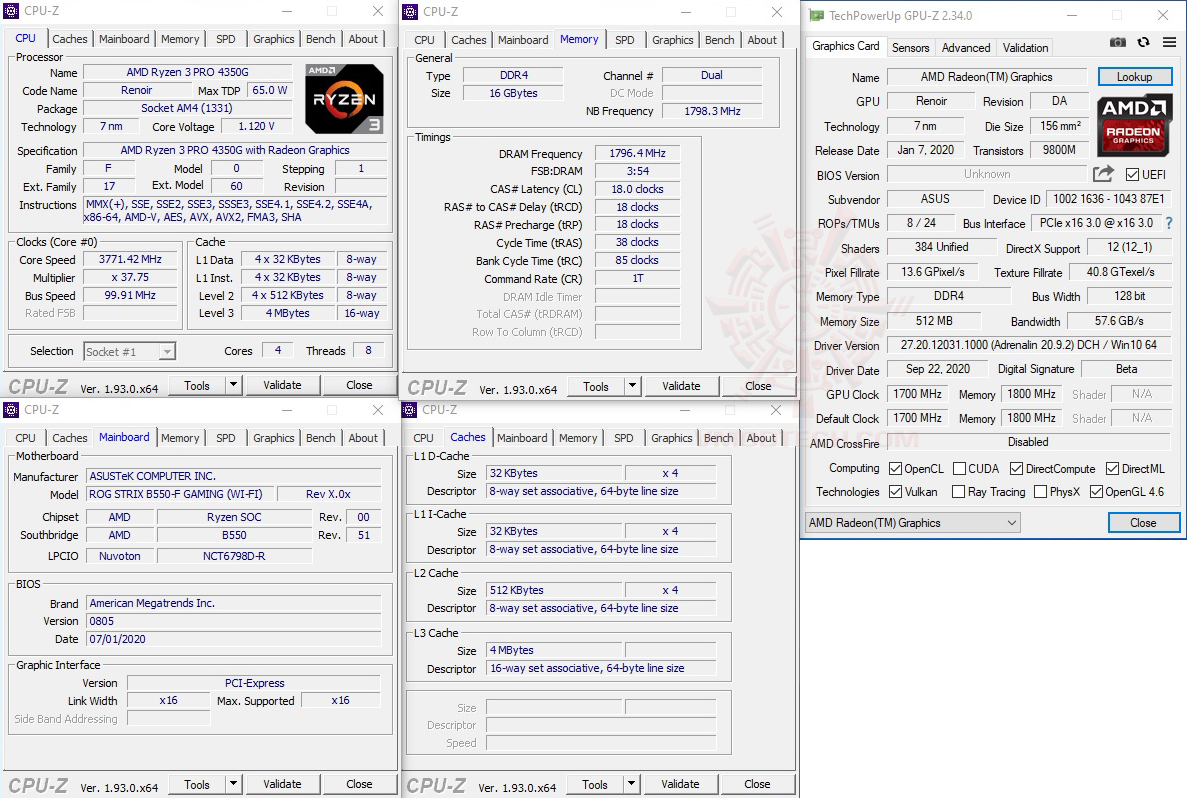Click Validate in the Caches window
The height and width of the screenshot is (798, 1187).
click(x=680, y=784)
